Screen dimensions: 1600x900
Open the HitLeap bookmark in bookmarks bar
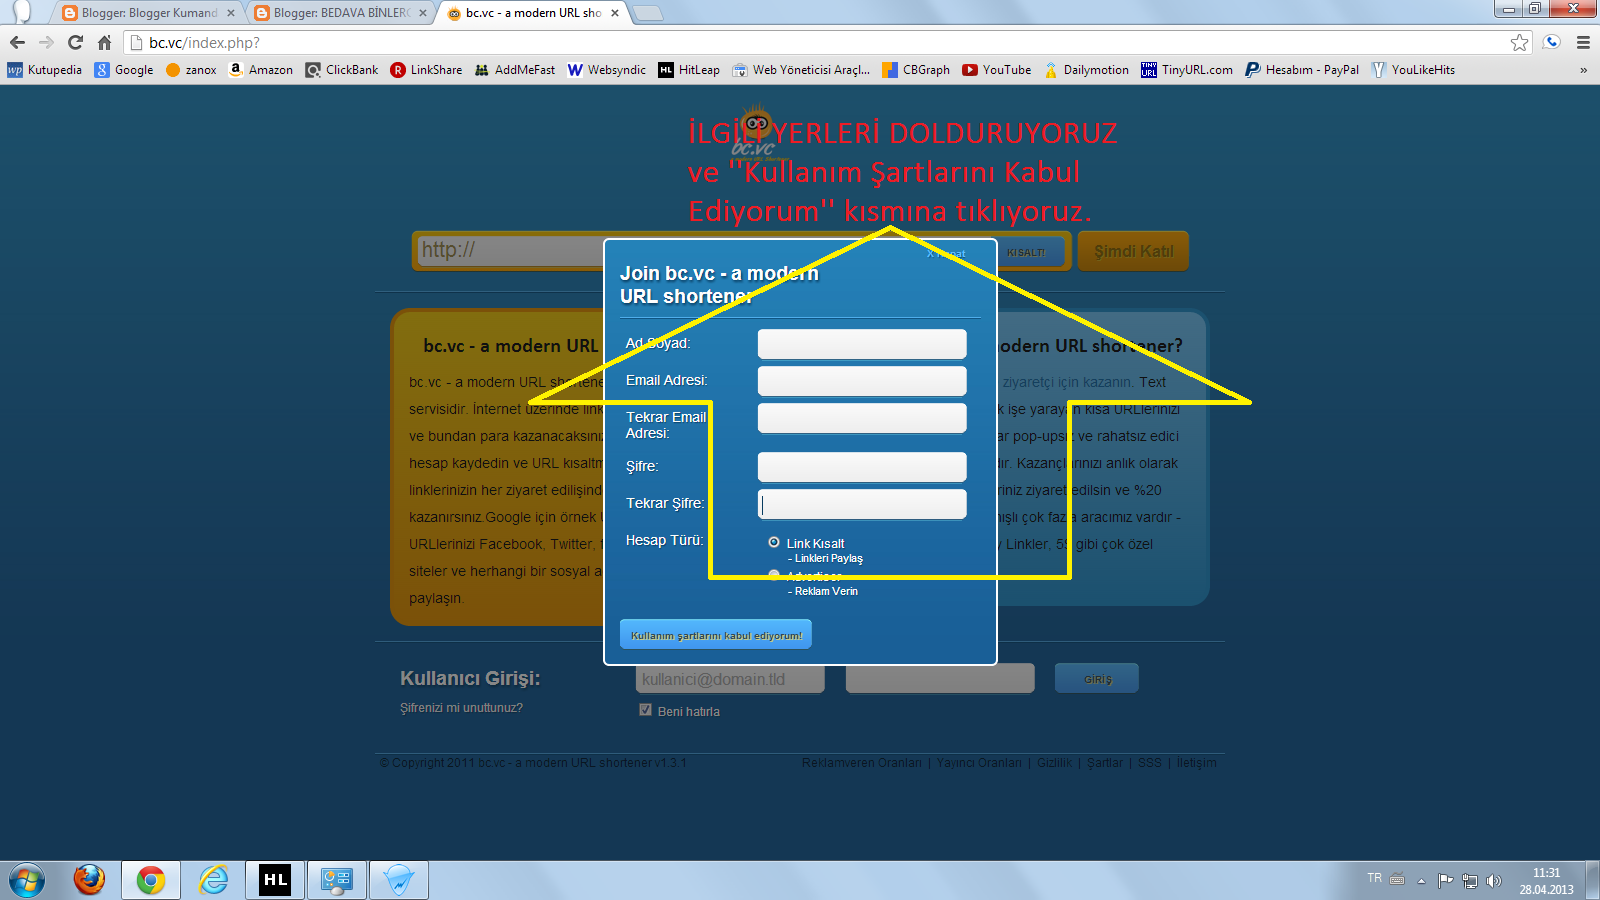[x=689, y=70]
